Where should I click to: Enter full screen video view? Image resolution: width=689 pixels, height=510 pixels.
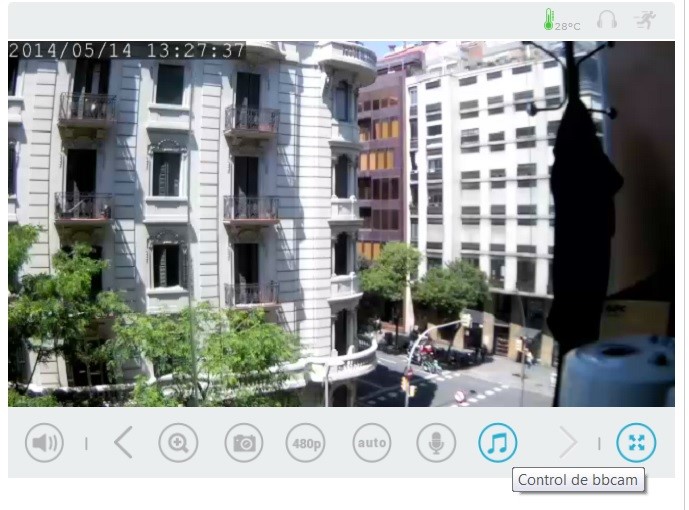636,443
